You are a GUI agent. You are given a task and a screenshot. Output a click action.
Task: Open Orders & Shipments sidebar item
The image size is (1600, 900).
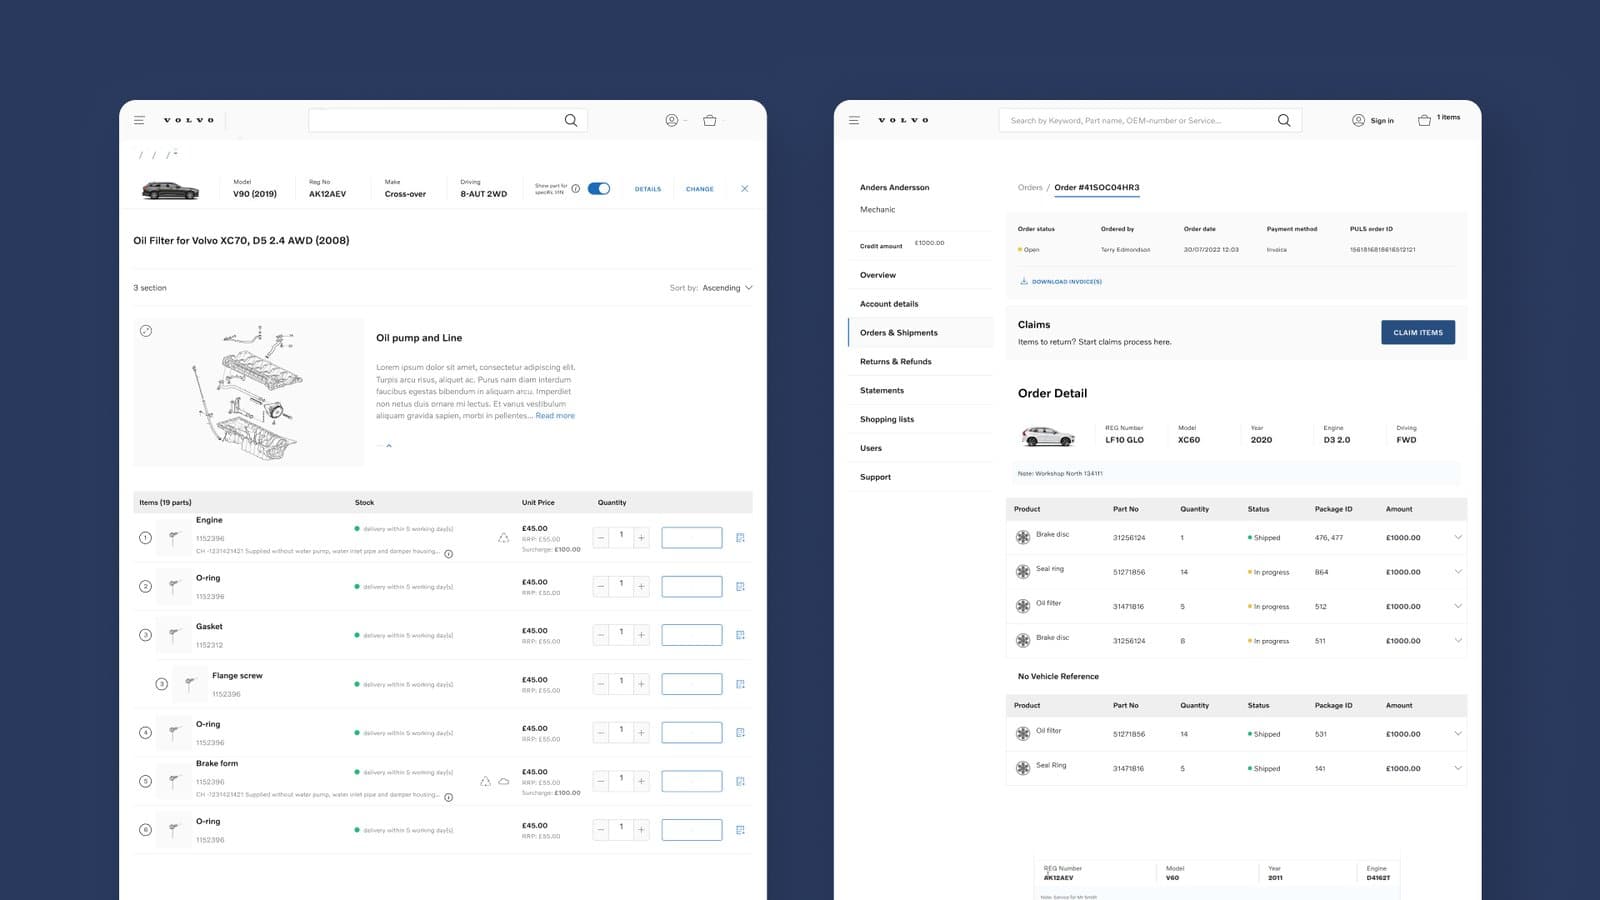(x=898, y=333)
